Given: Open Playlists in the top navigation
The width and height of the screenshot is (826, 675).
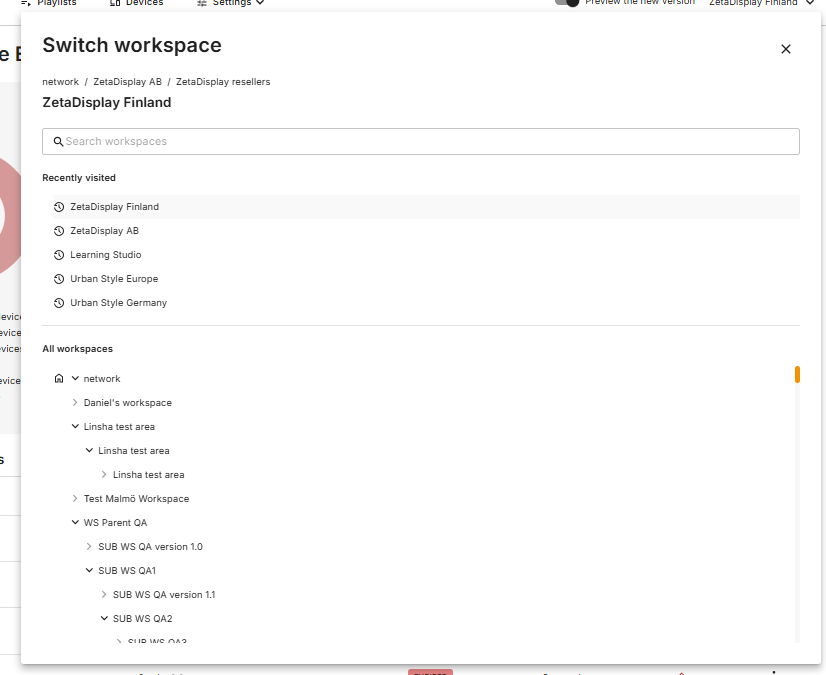Looking at the screenshot, I should pyautogui.click(x=48, y=3).
